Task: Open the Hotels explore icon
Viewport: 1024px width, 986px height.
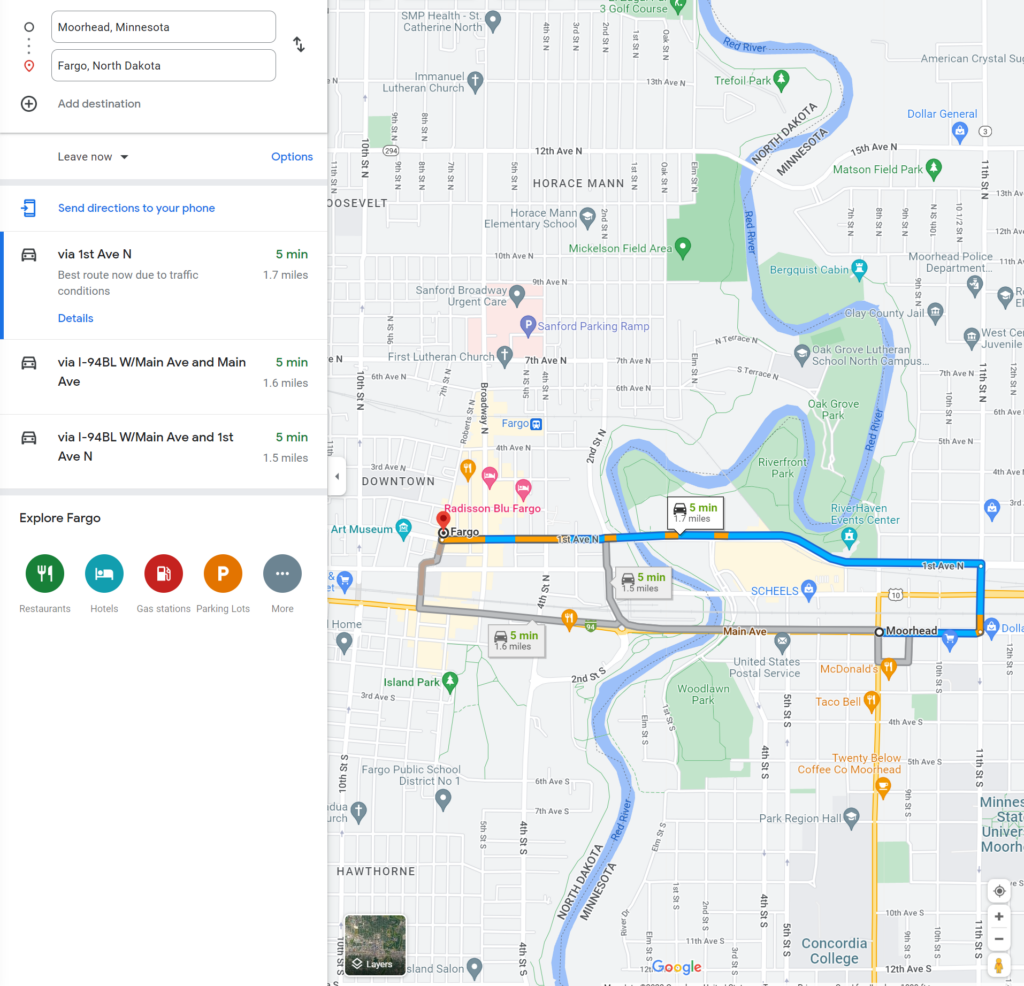Action: click(104, 573)
